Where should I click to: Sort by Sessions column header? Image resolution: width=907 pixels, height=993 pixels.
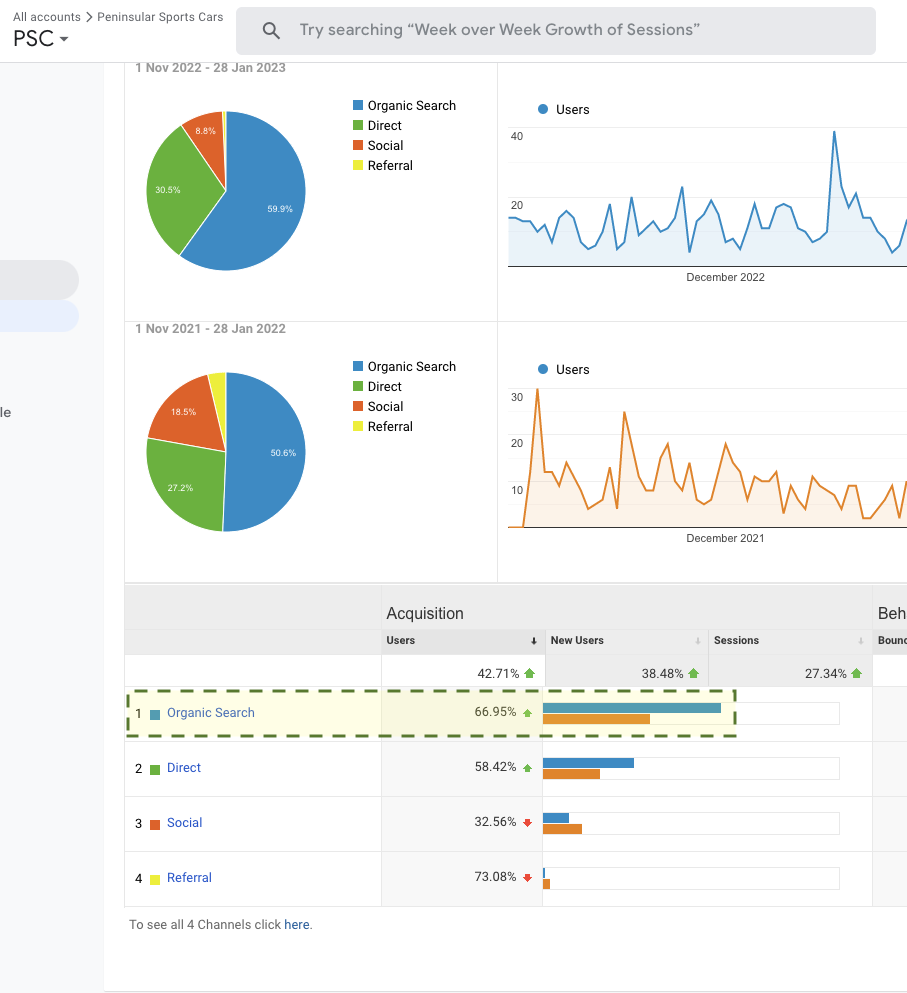736,641
